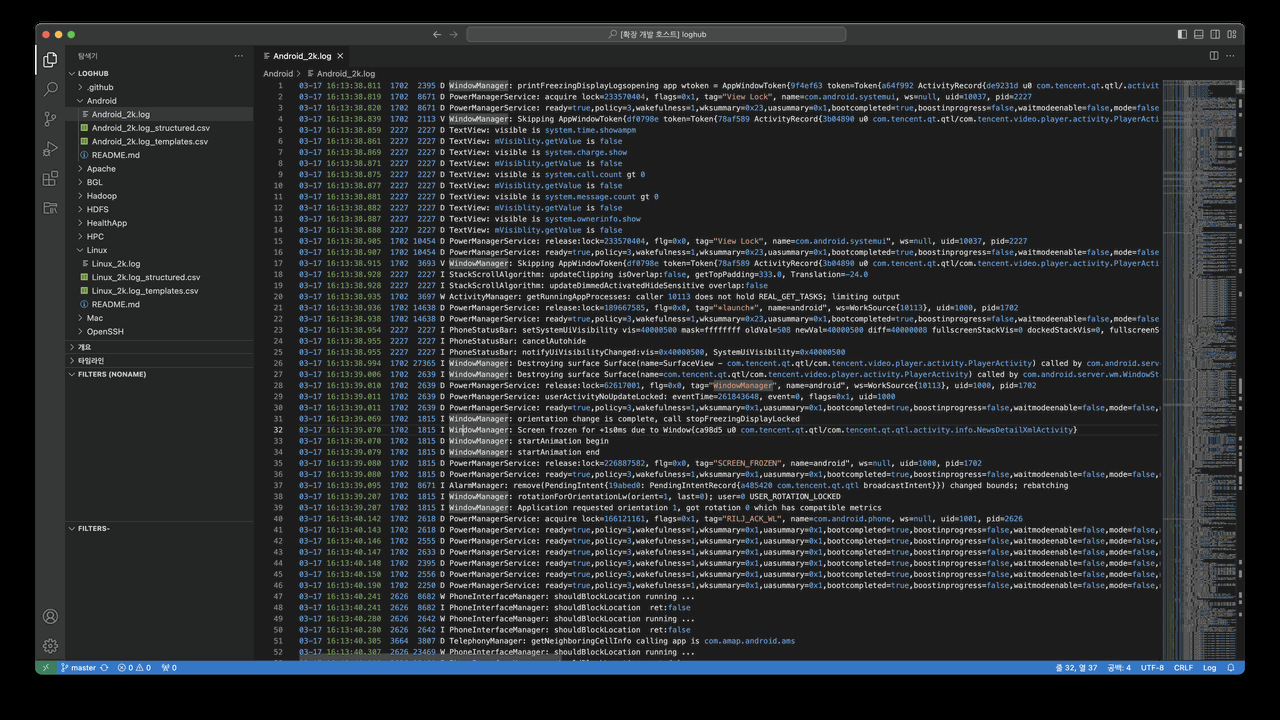Open the Source Control view

50,119
